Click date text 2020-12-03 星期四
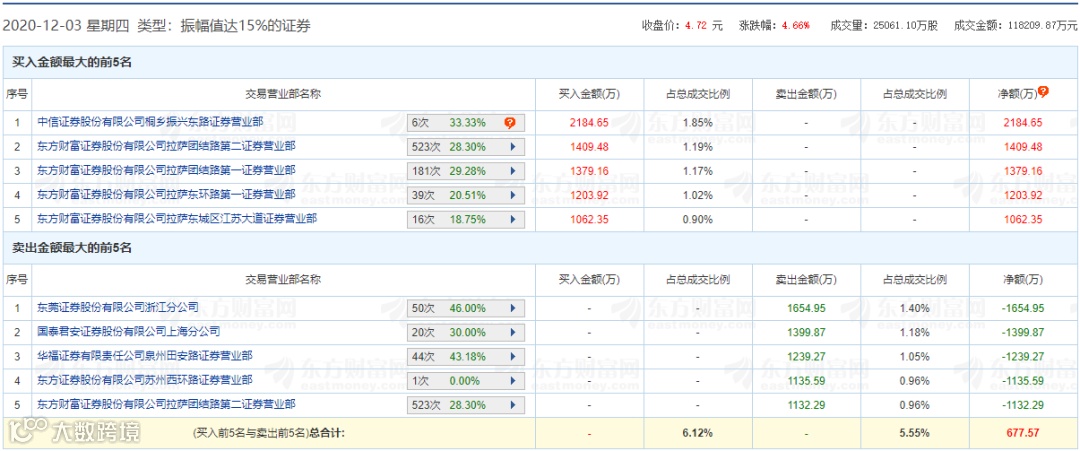The image size is (1080, 451). tap(68, 26)
